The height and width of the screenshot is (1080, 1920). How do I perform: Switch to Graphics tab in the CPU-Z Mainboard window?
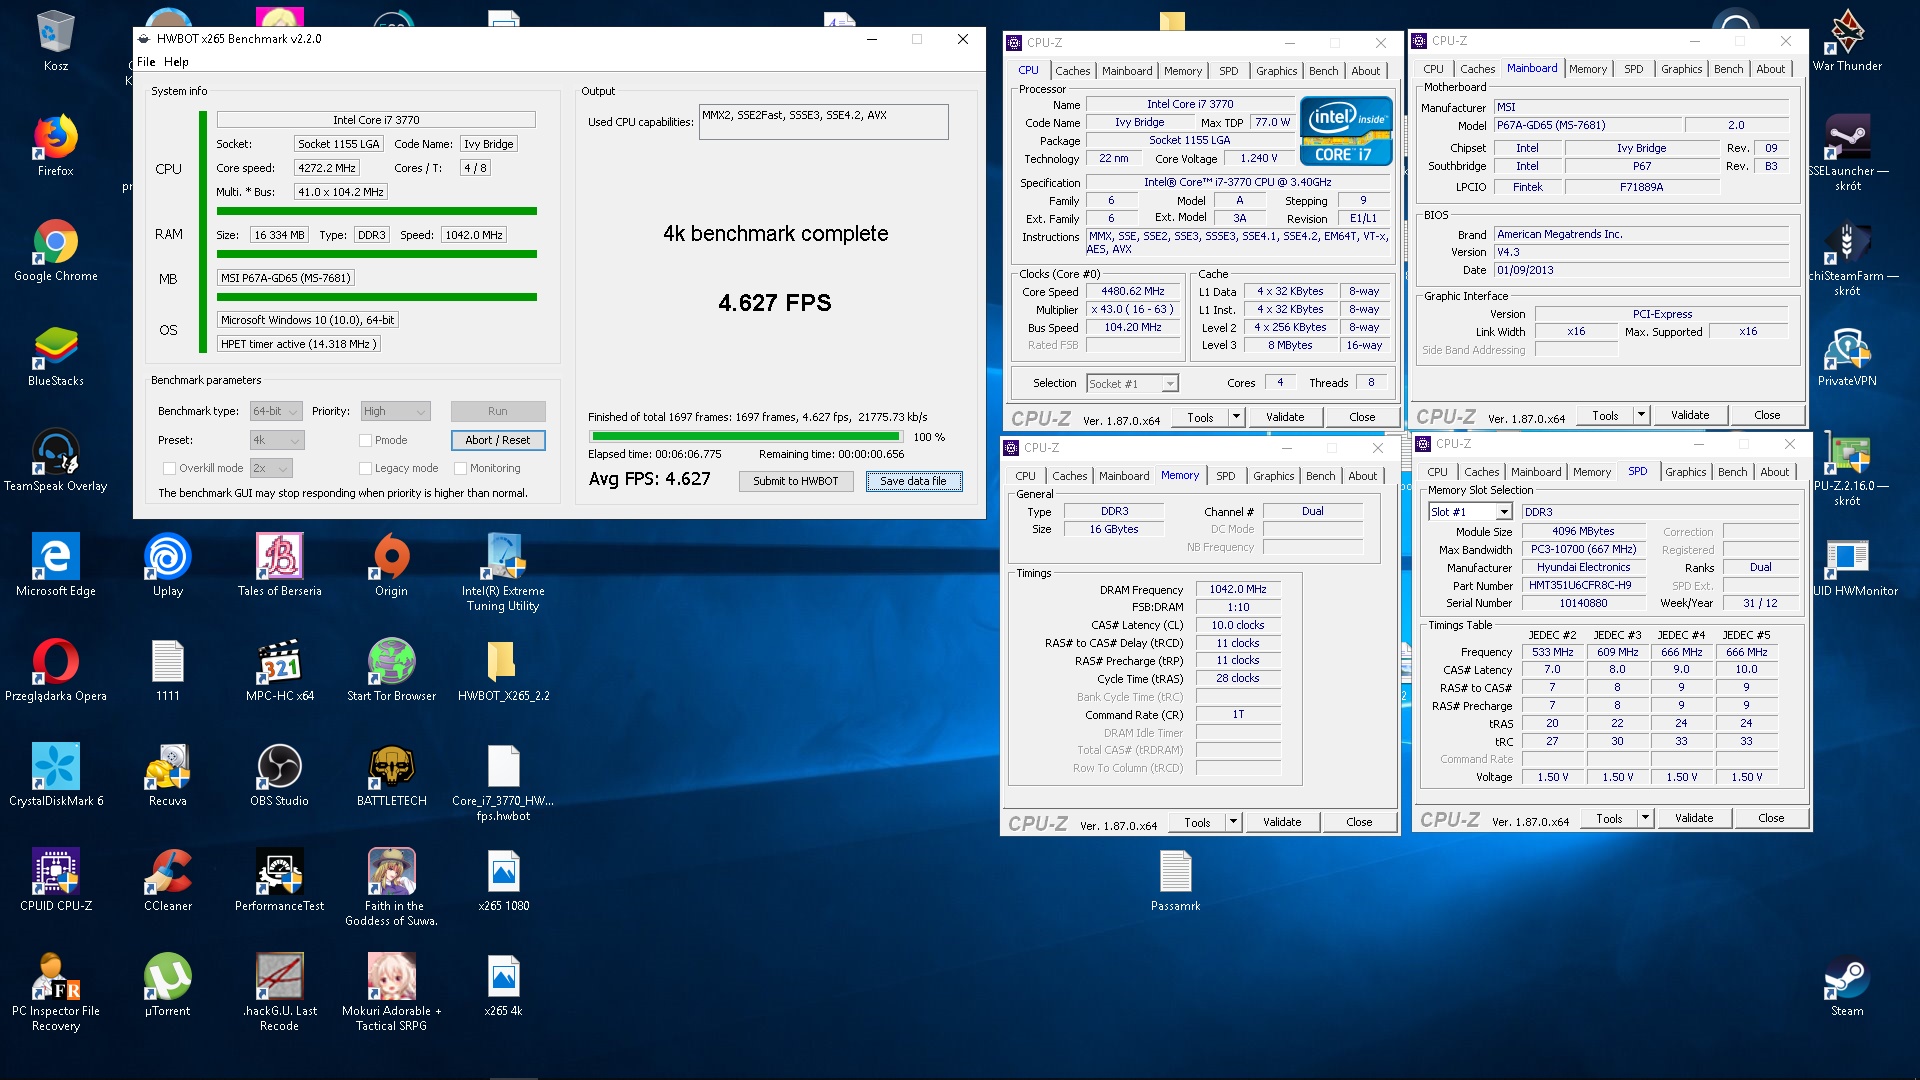[1681, 69]
